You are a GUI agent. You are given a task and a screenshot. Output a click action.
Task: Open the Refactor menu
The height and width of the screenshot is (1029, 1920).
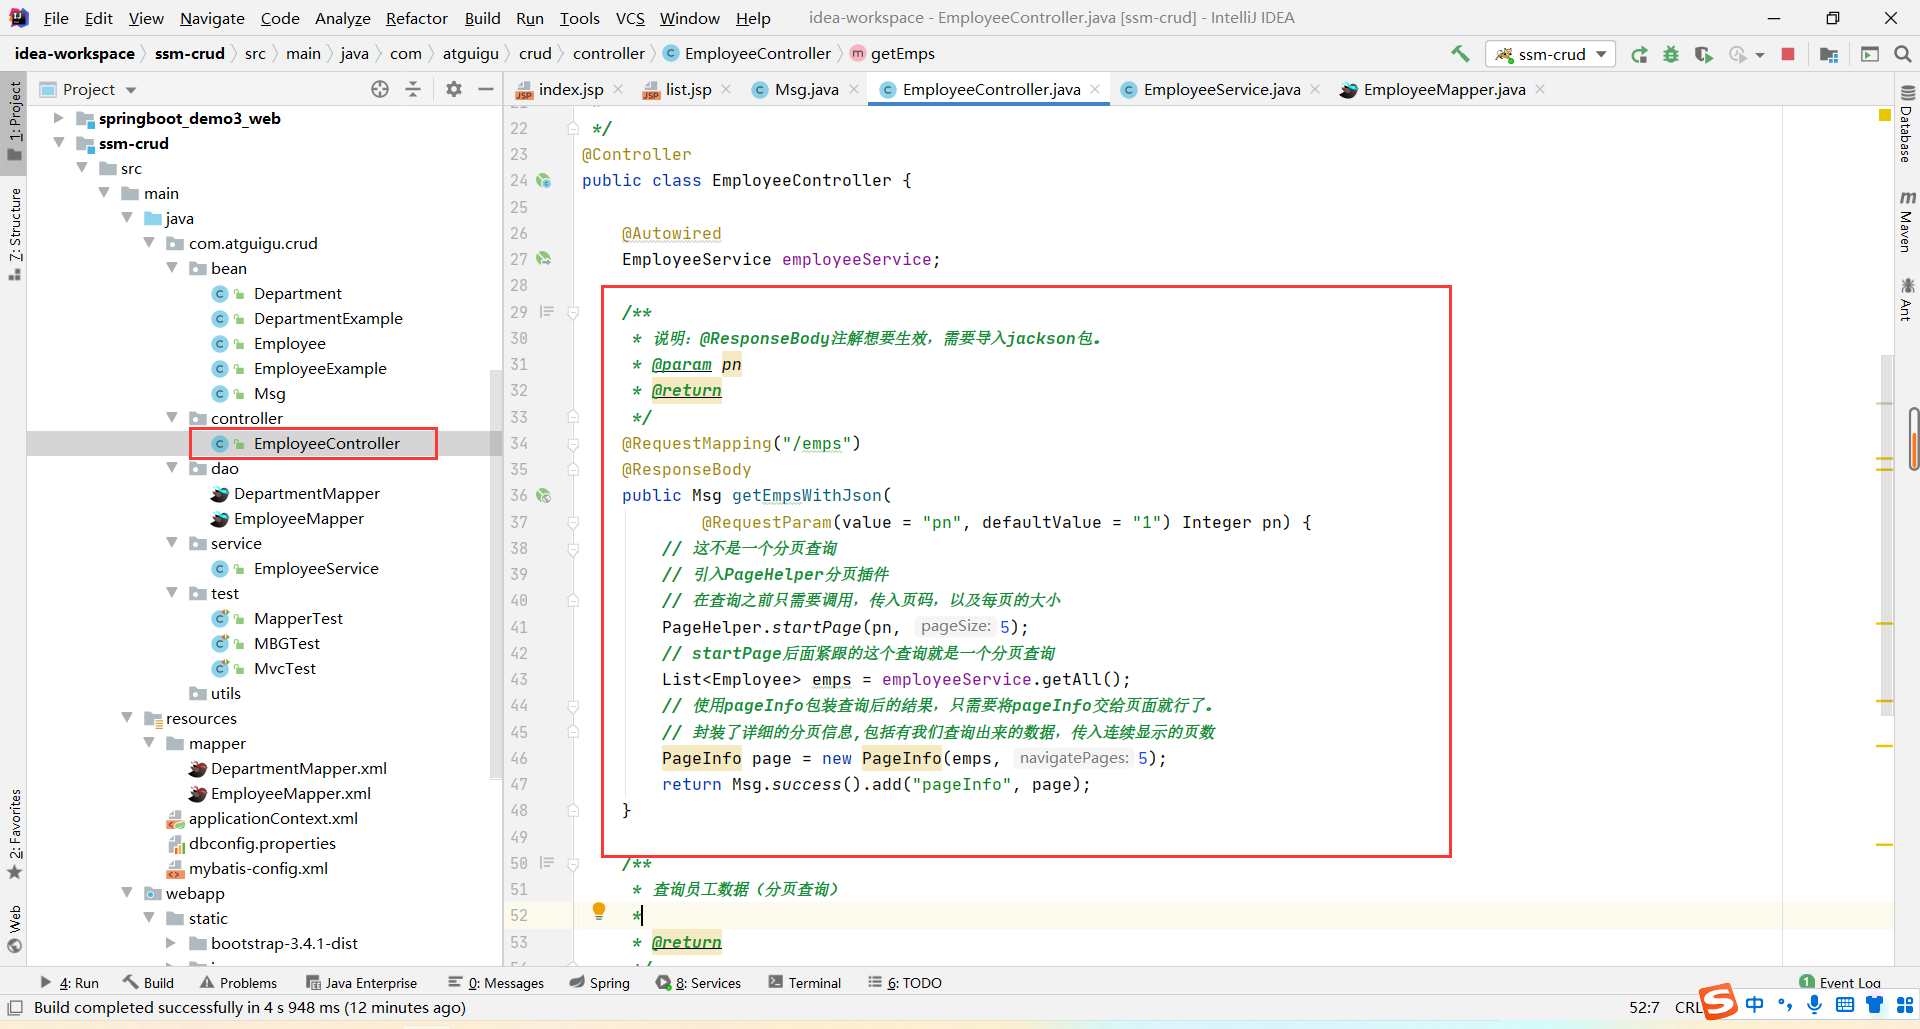(x=416, y=18)
